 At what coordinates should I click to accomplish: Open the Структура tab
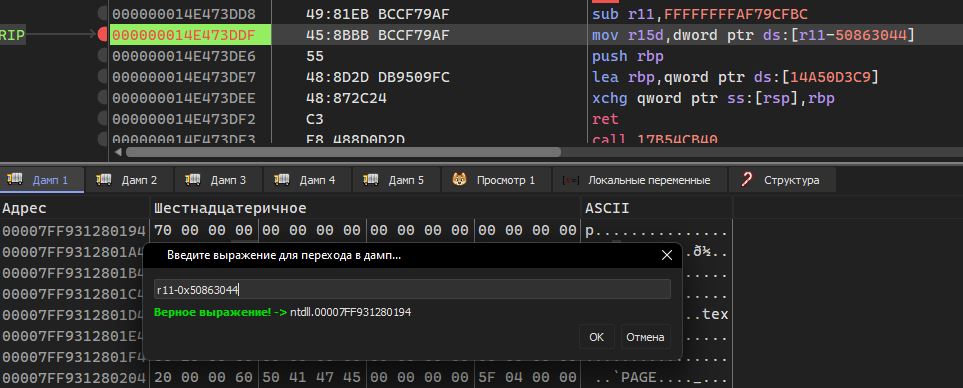click(x=782, y=180)
